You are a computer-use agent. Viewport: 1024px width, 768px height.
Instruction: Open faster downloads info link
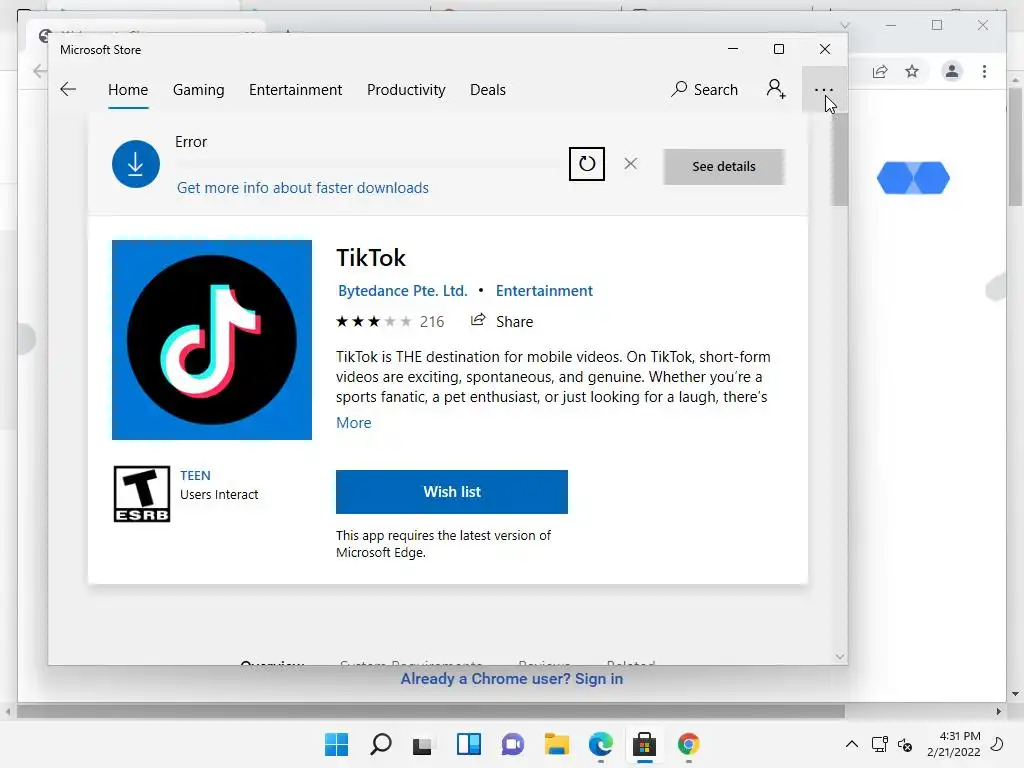coord(302,188)
